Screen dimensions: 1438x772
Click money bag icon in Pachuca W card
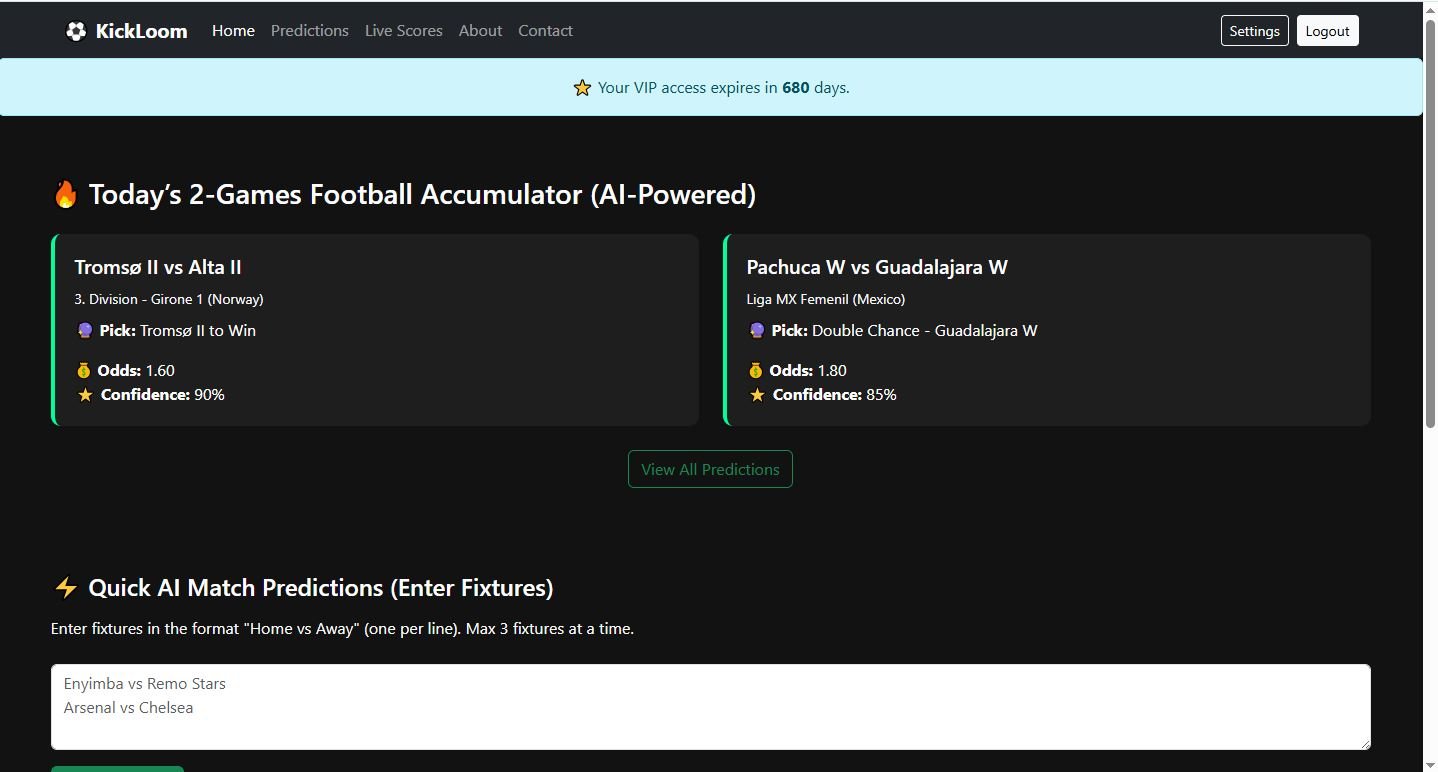click(x=756, y=371)
